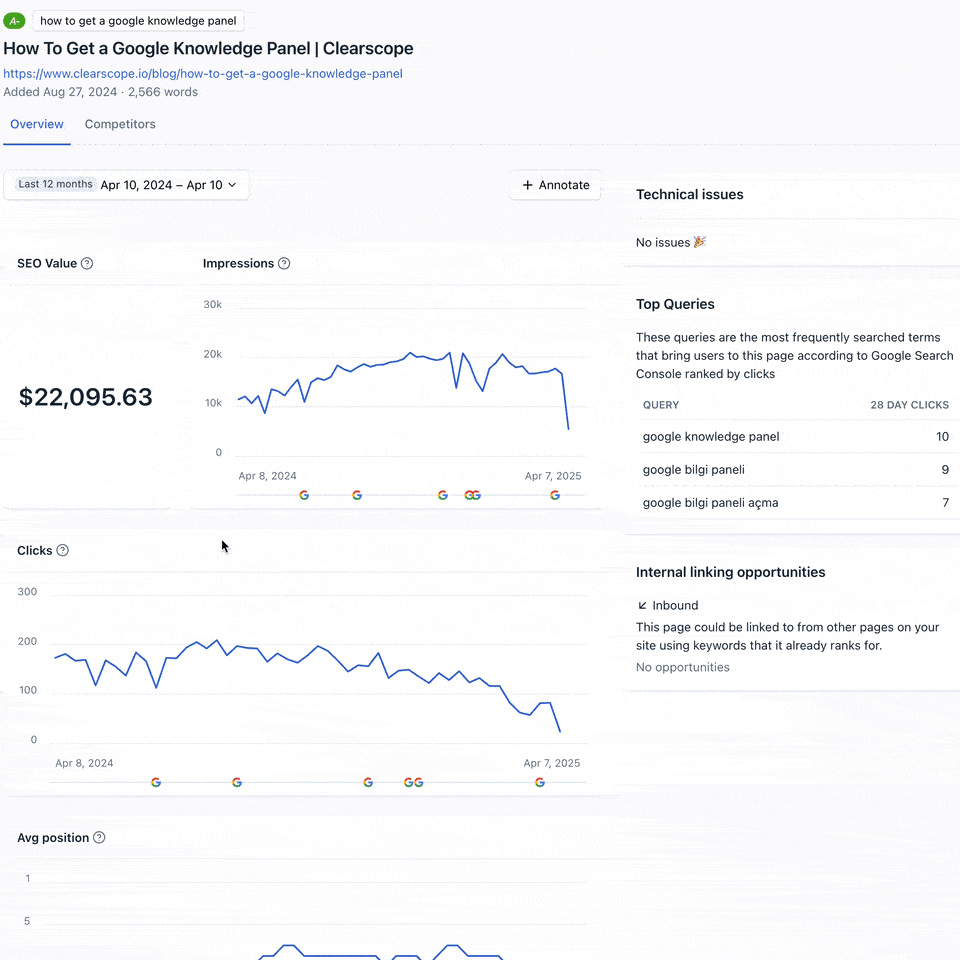Viewport: 960px width, 960px height.
Task: Click the Top Queries heading
Action: tap(675, 304)
